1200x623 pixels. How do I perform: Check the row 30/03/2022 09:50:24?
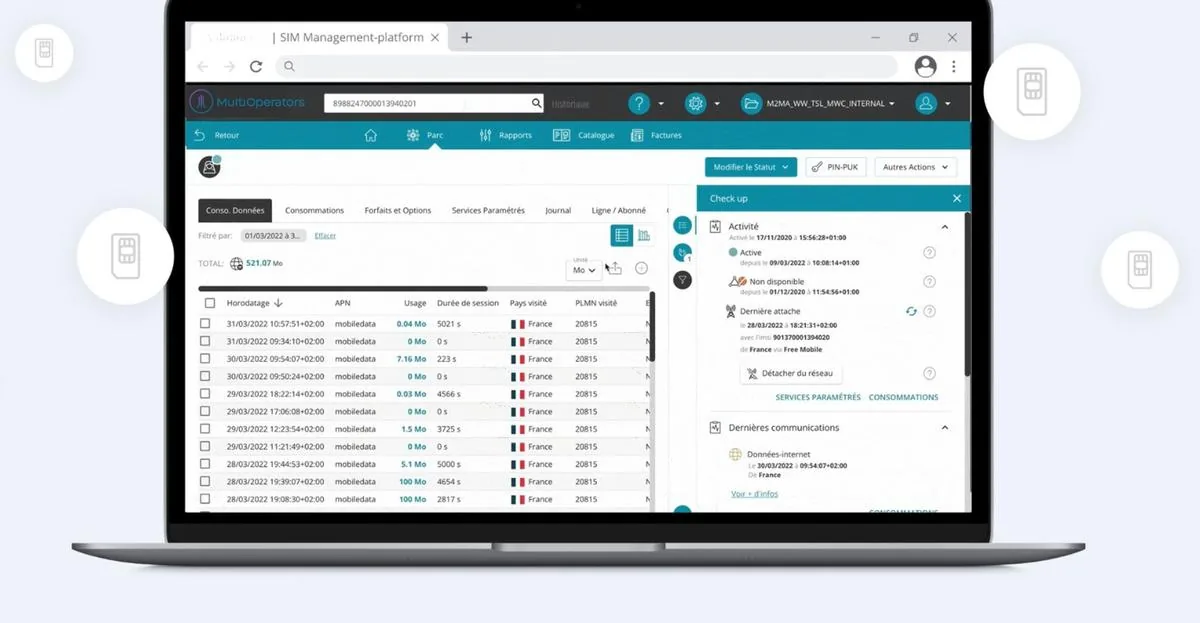(205, 376)
